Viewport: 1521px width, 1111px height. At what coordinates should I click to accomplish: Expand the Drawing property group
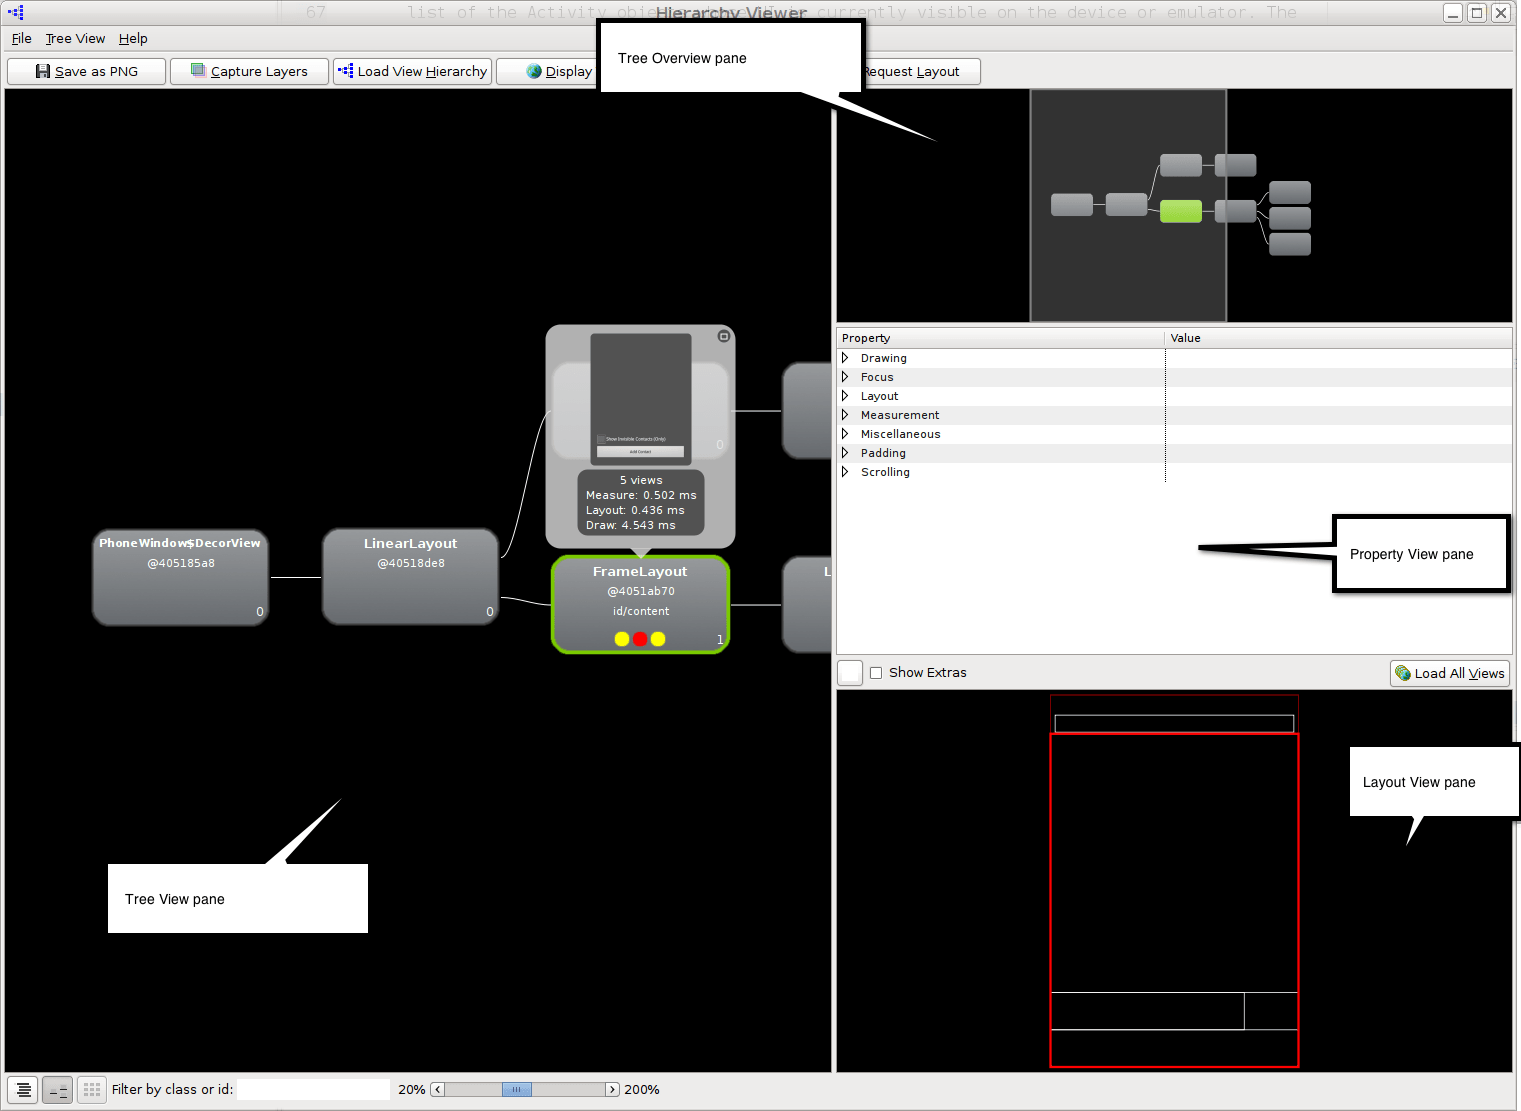845,357
